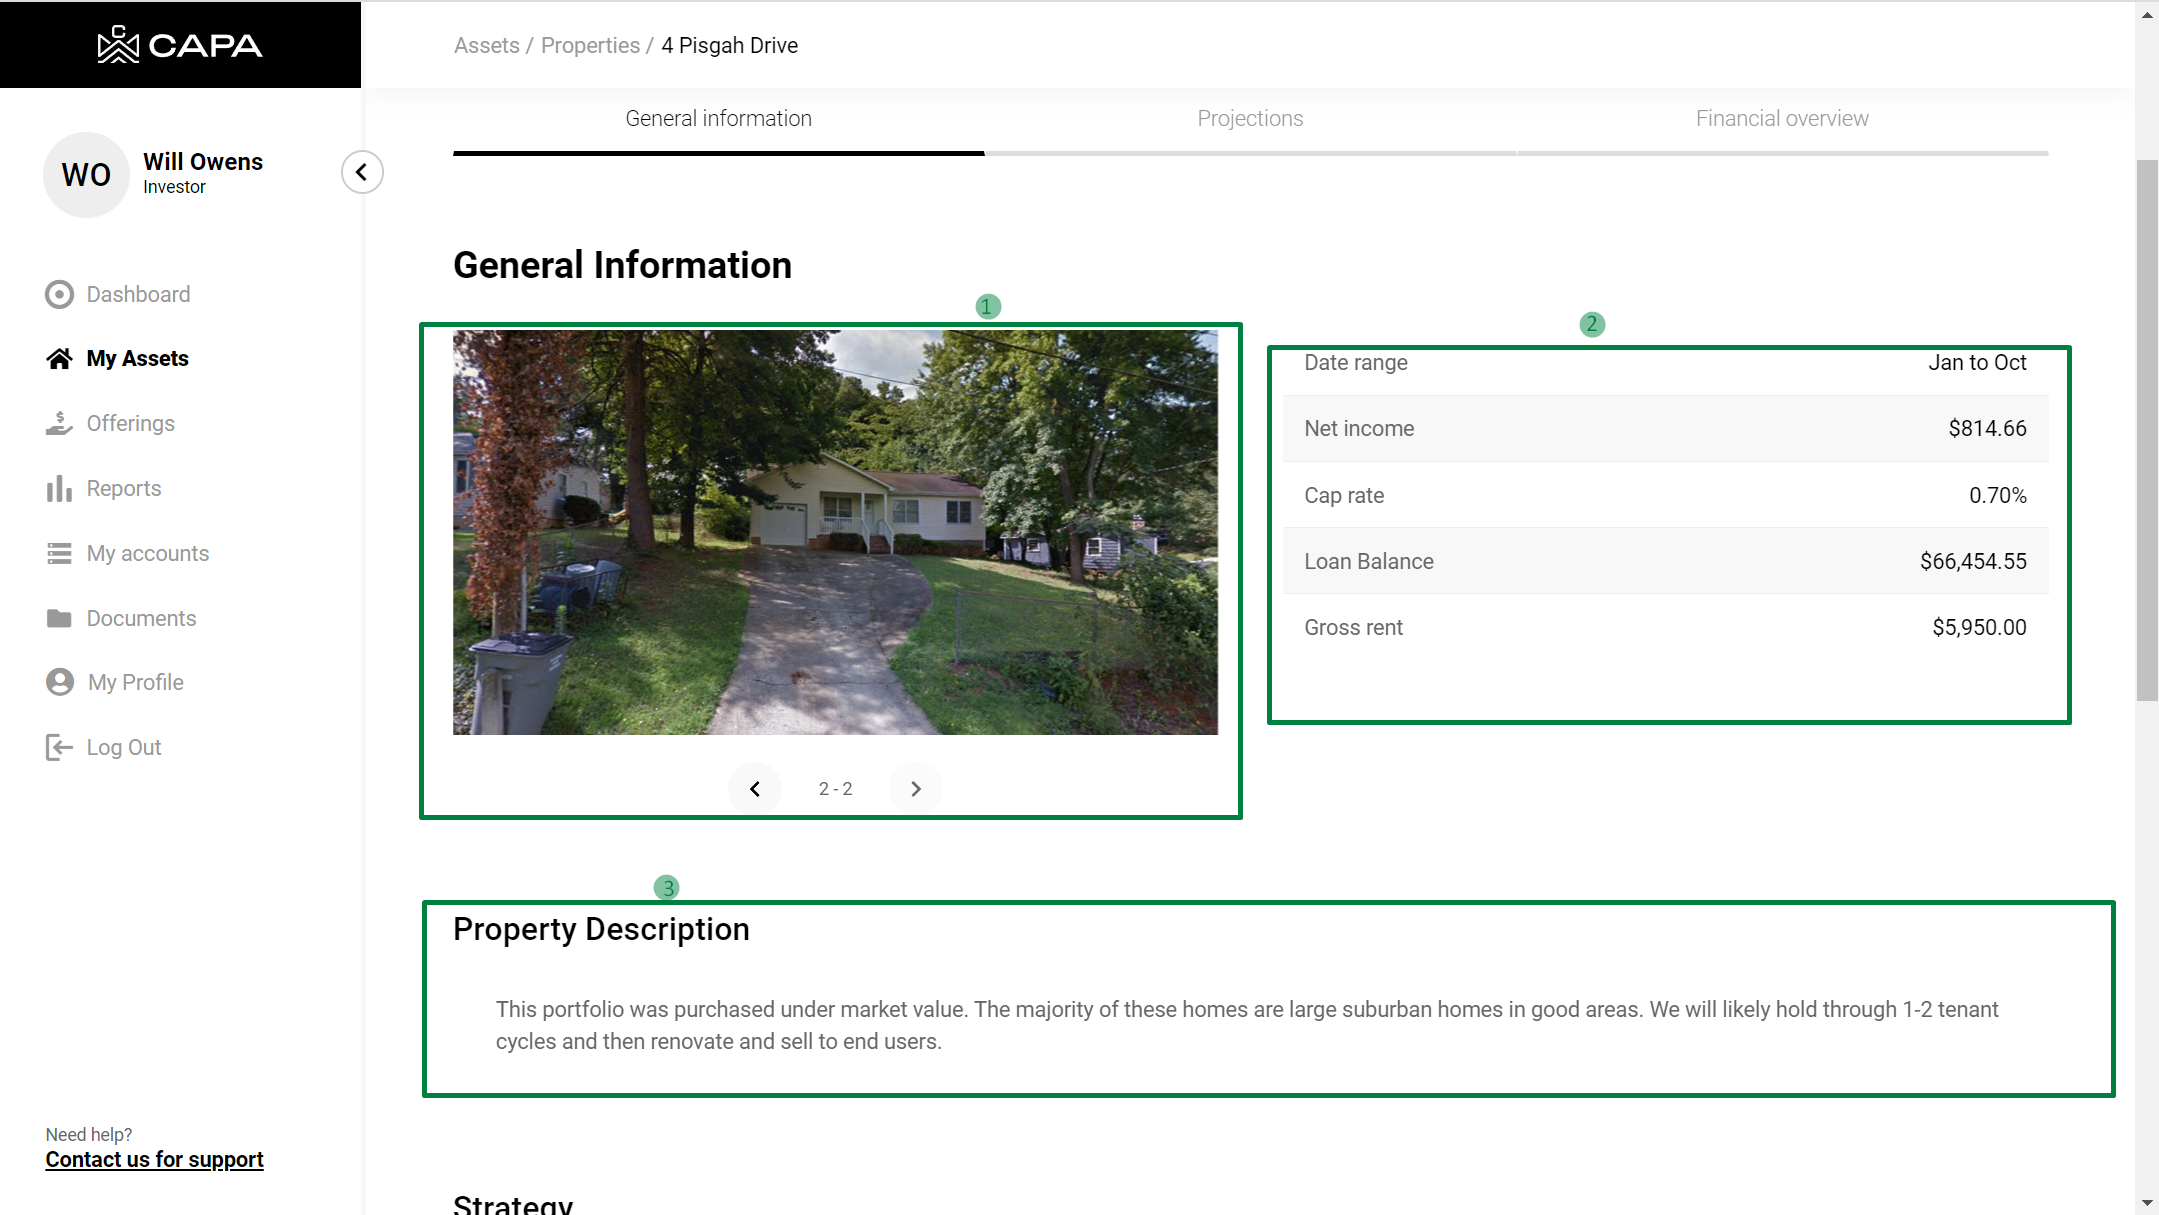Show next property photo
Viewport: 2159px width, 1215px height.
pyautogui.click(x=916, y=789)
